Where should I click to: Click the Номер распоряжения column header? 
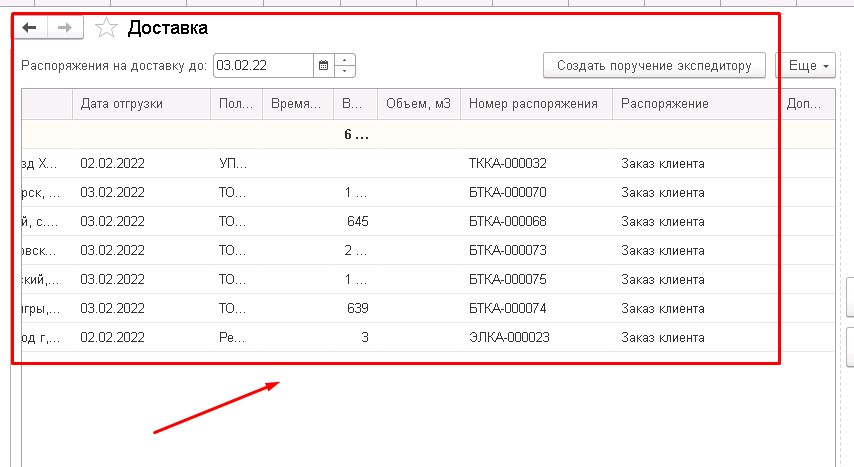click(x=533, y=103)
